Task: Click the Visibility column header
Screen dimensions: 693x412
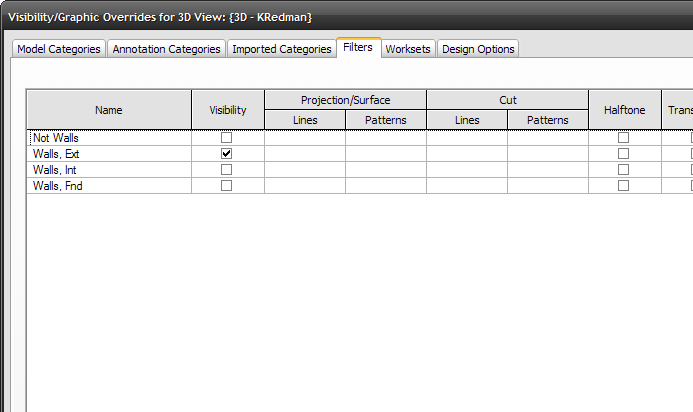Action: pos(228,110)
